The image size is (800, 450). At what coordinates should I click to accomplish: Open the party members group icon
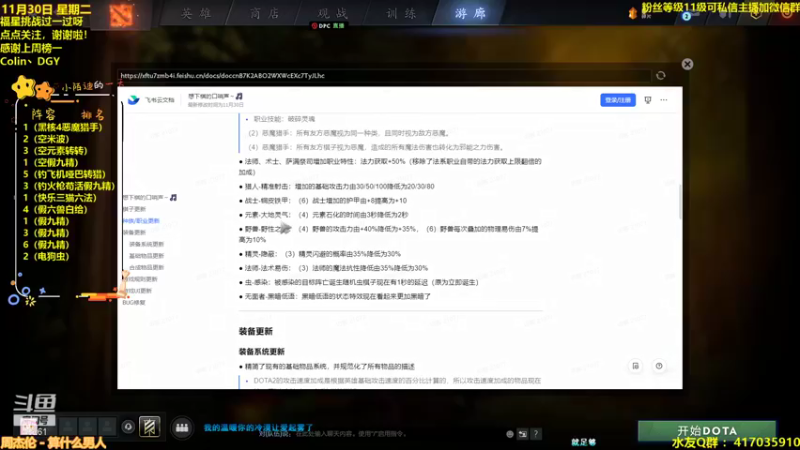click(182, 428)
